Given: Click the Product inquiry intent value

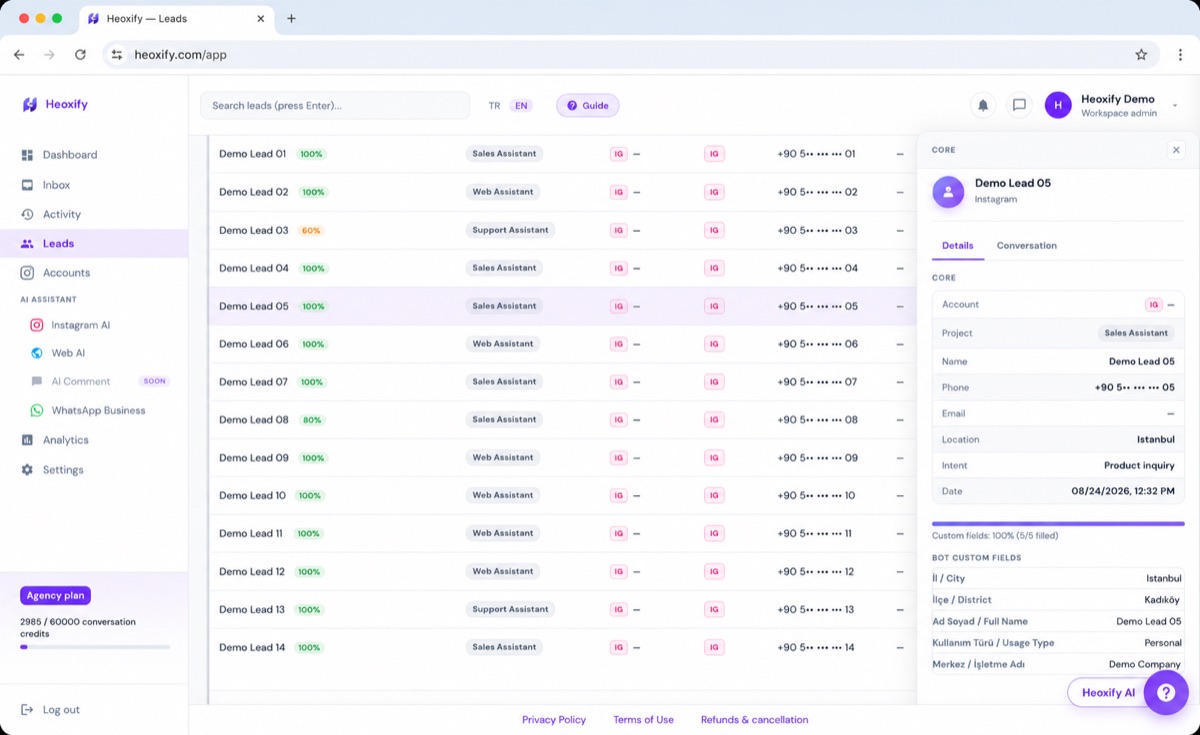Looking at the screenshot, I should click(x=1139, y=466).
